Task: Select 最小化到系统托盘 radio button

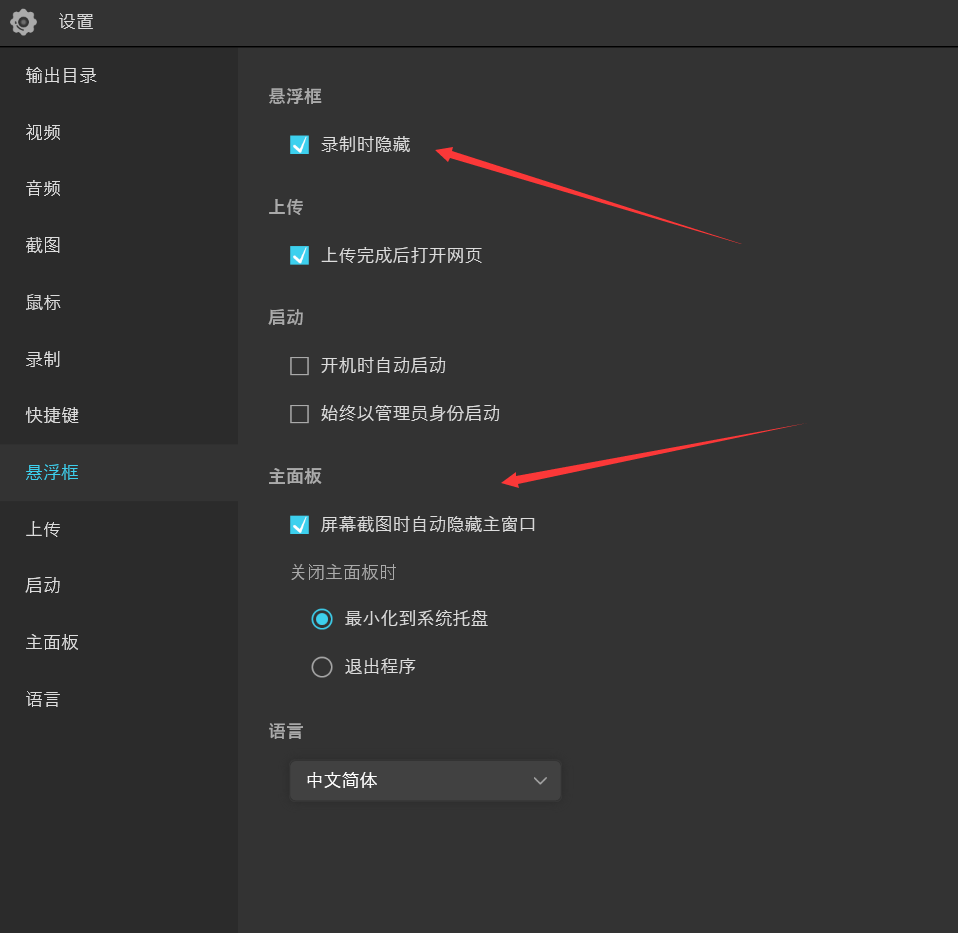Action: (322, 619)
